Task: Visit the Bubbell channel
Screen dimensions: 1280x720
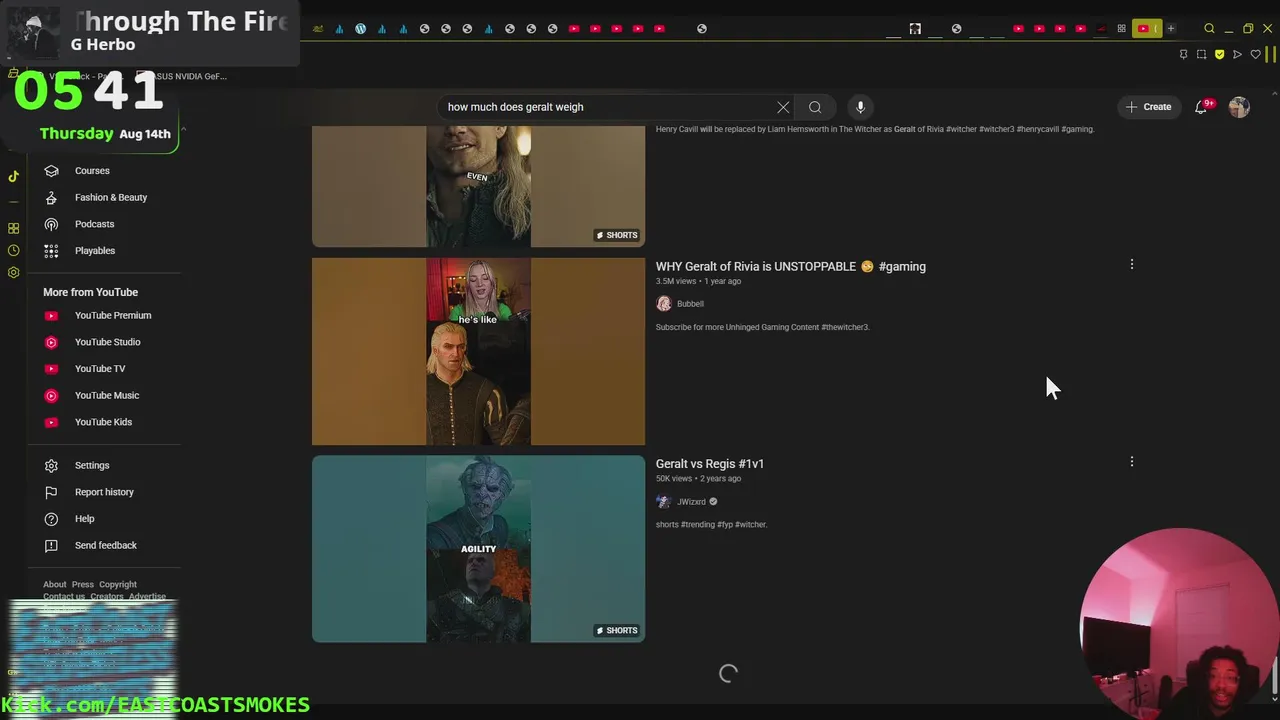Action: 690,304
